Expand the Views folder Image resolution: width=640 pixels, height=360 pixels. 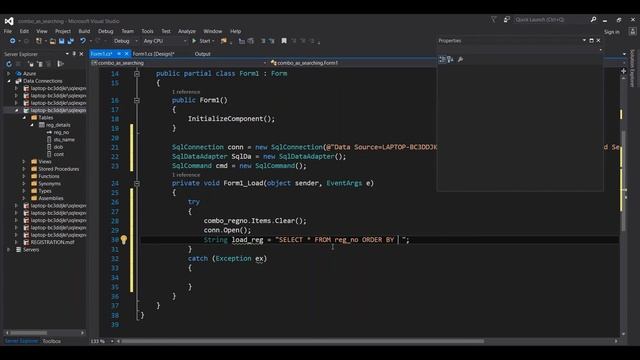click(24, 162)
